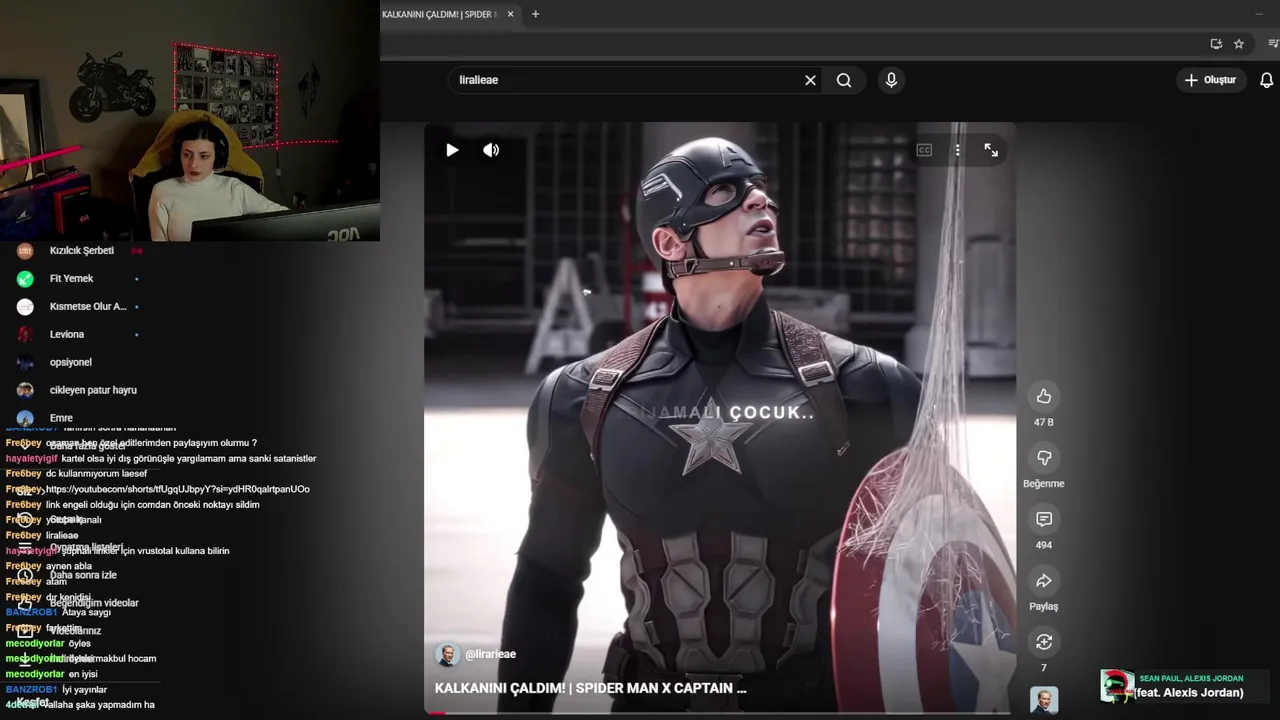This screenshot has height=720, width=1280.
Task: Click the install app icon in address bar
Action: point(1216,44)
